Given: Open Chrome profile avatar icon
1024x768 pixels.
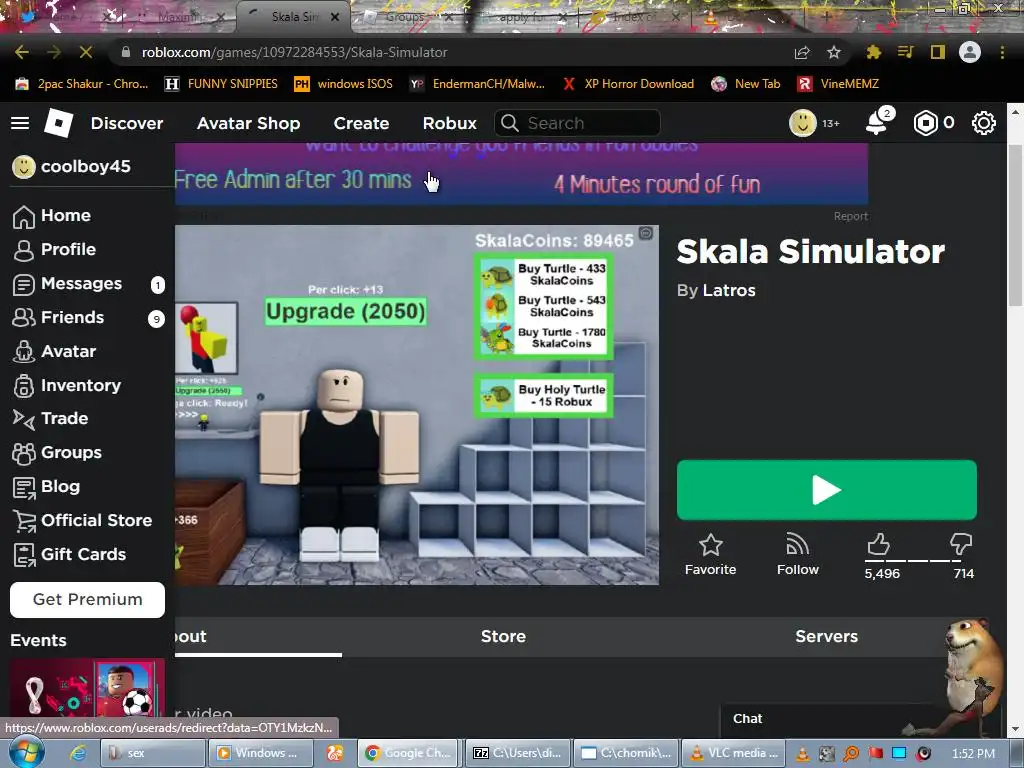Looking at the screenshot, I should point(970,52).
